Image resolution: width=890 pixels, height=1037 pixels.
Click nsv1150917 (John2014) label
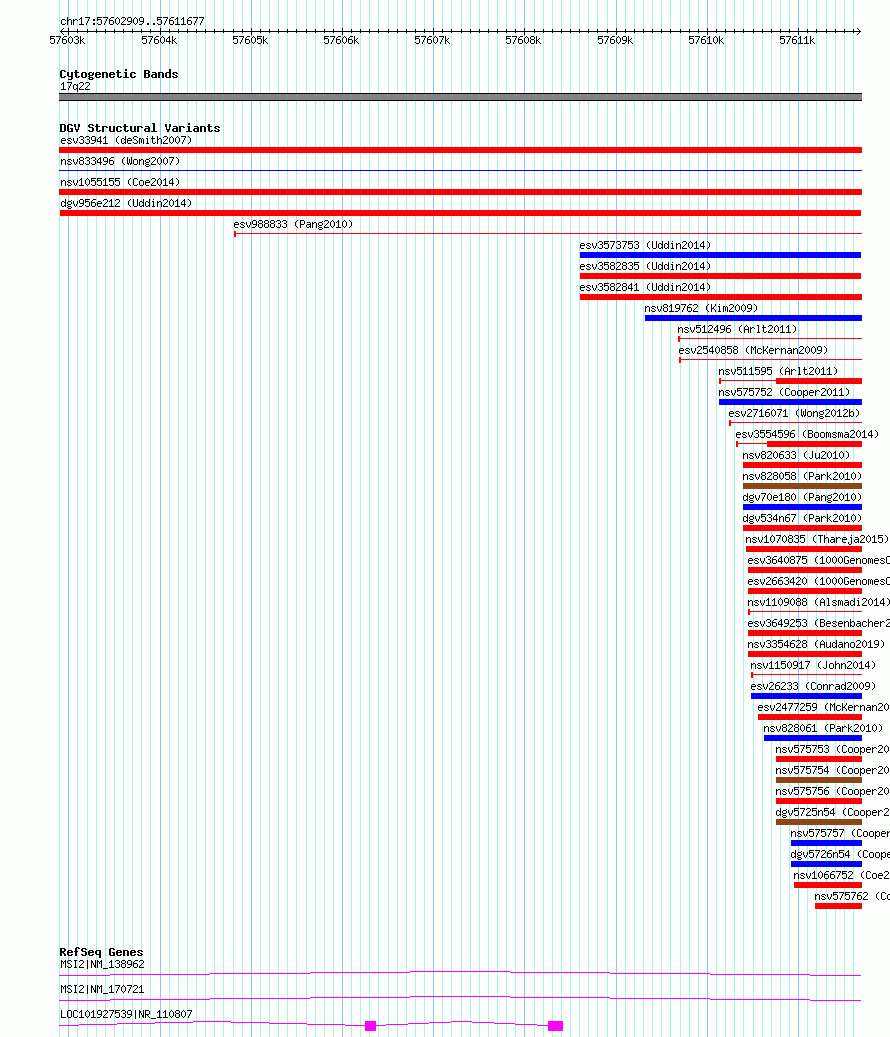point(813,665)
